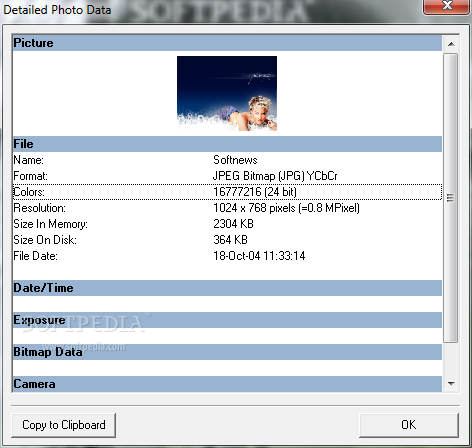The image size is (472, 448).
Task: Select the File Date: label
Action: pos(35,256)
